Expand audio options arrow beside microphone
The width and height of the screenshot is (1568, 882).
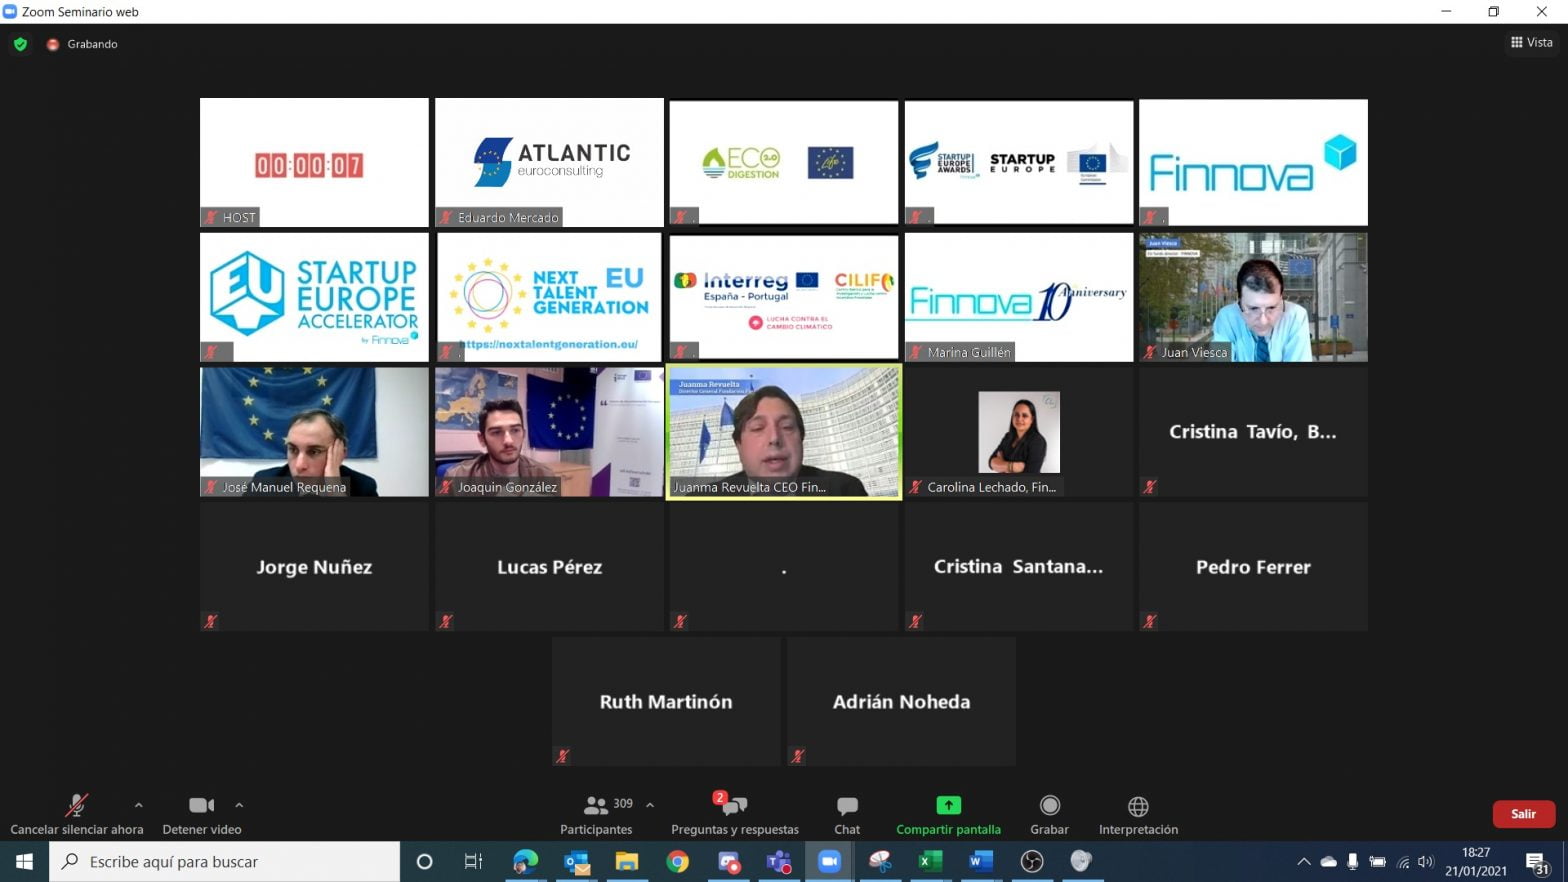coord(138,805)
